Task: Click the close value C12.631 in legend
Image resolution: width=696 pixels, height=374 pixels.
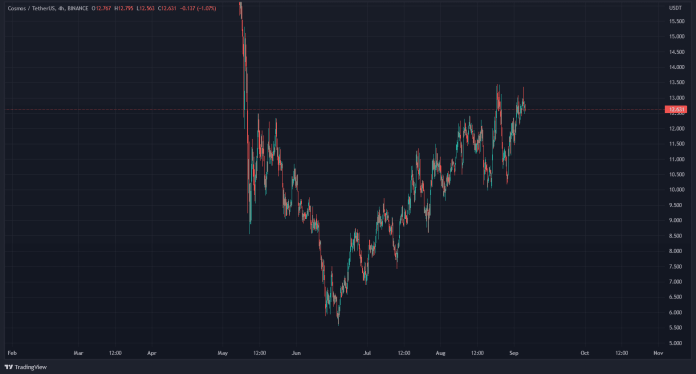Action: click(x=168, y=8)
